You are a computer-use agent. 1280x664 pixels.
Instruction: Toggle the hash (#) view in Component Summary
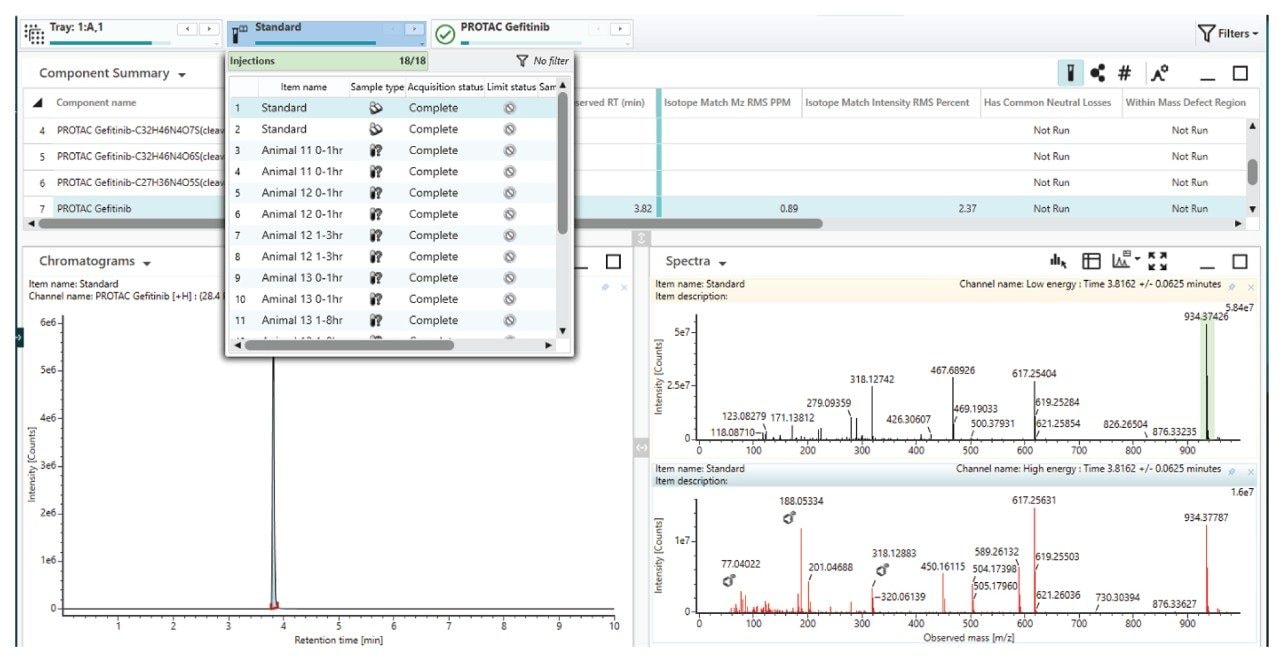tap(1124, 73)
